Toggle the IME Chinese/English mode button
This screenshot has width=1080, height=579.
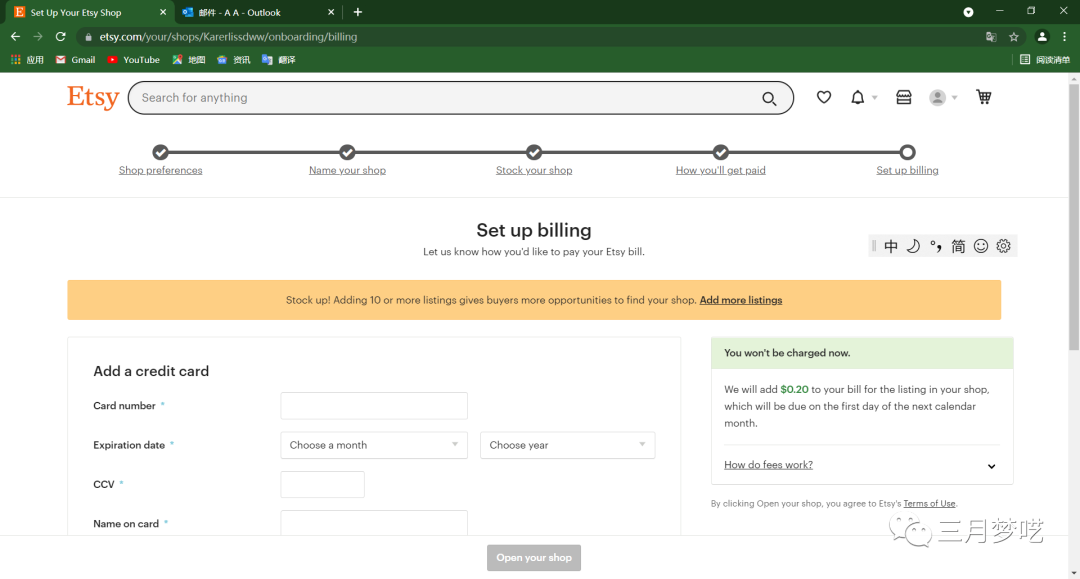click(891, 246)
